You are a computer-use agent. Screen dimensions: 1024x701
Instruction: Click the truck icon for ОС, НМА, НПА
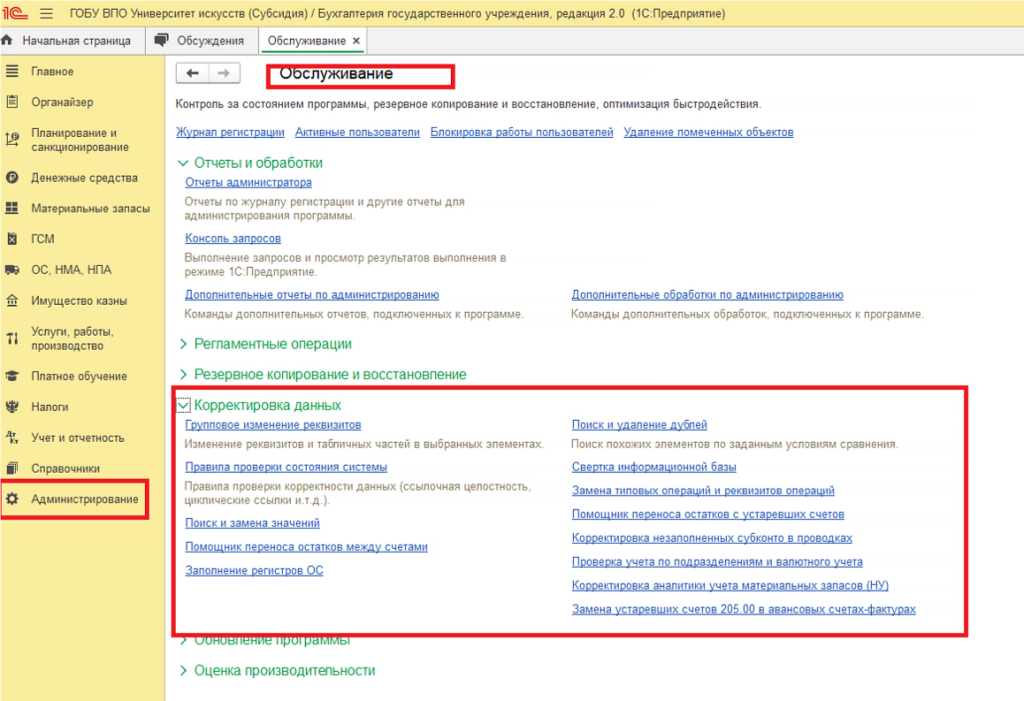(12, 270)
